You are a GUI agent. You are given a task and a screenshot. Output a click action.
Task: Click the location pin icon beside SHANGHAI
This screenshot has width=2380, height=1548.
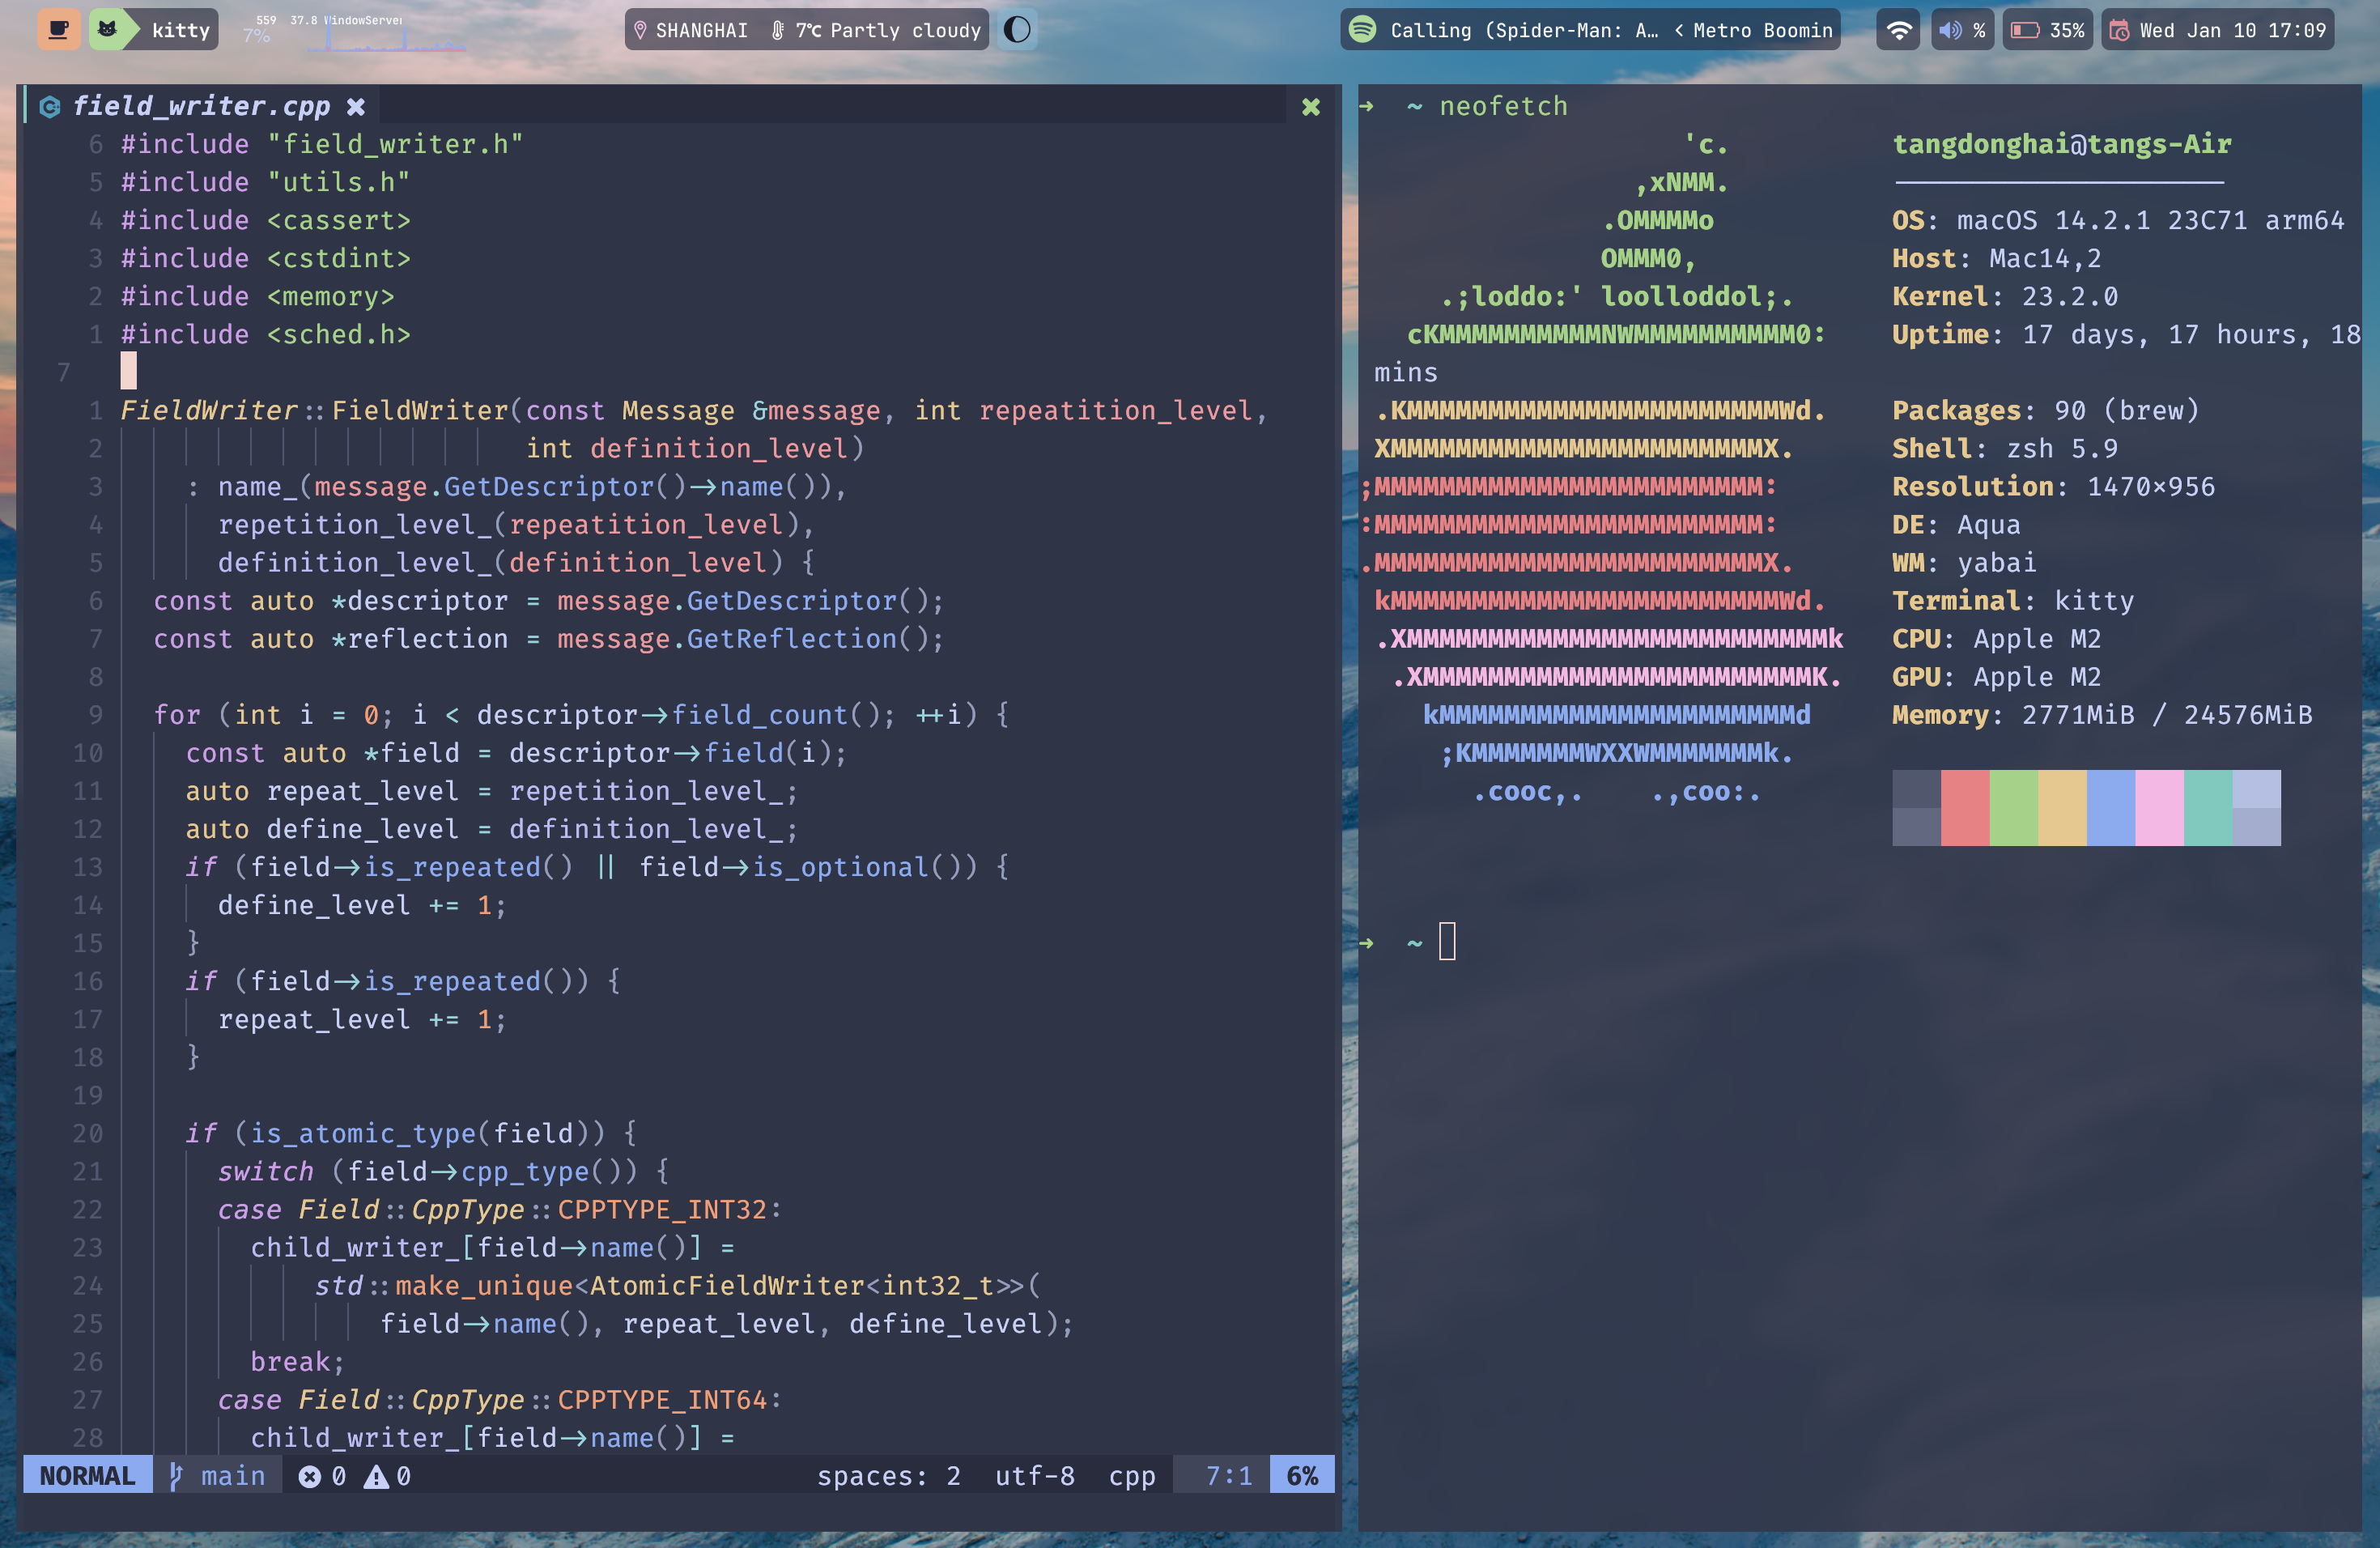coord(641,30)
